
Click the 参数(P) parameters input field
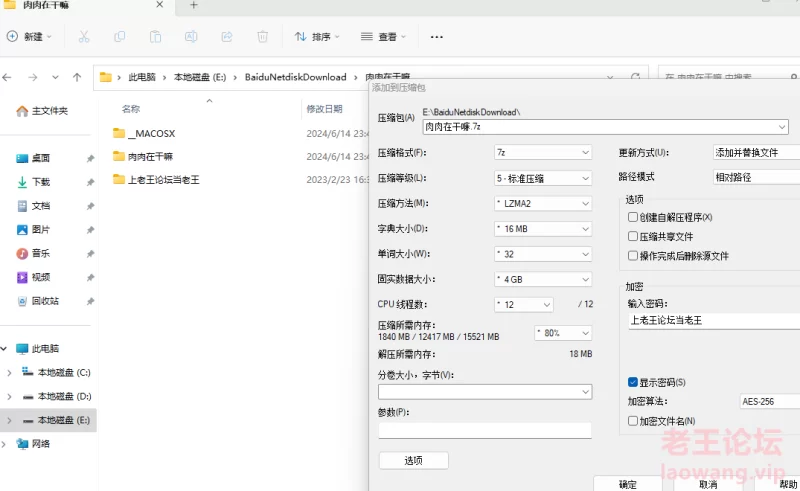click(485, 430)
